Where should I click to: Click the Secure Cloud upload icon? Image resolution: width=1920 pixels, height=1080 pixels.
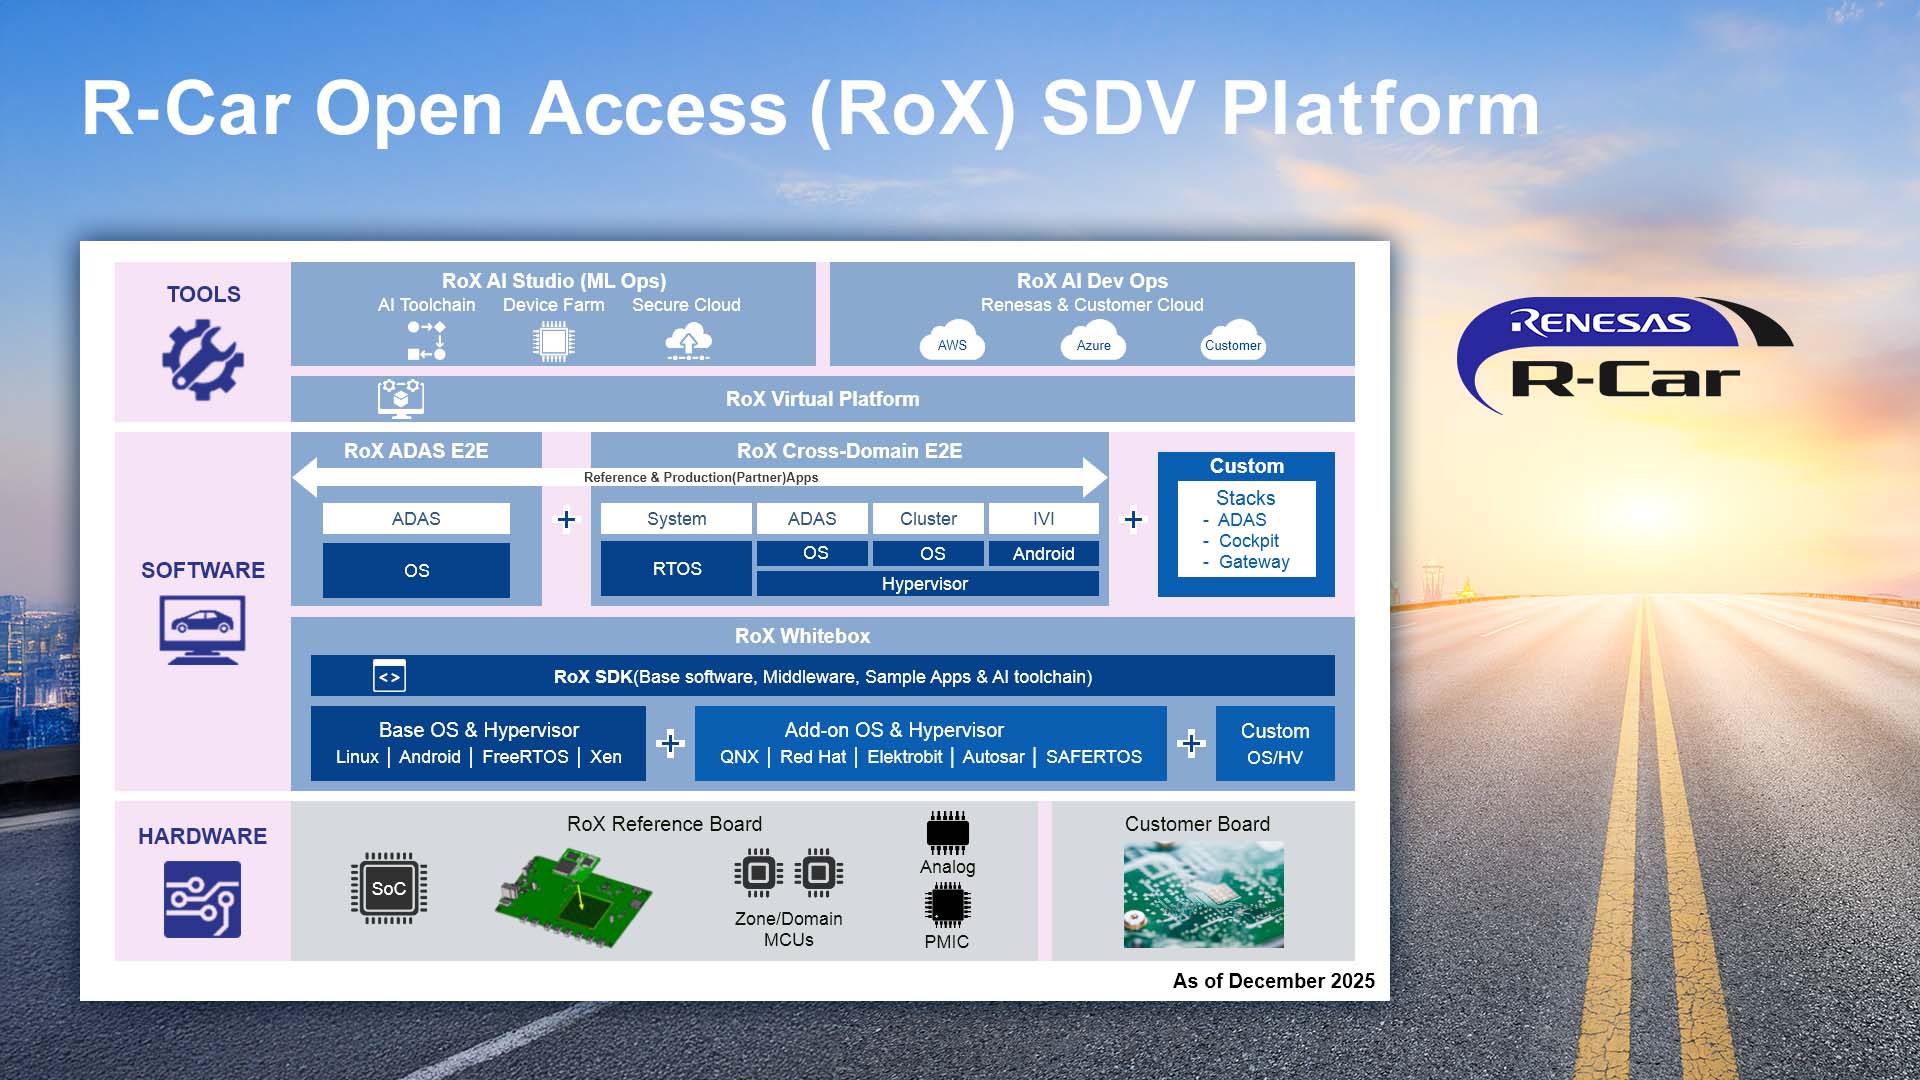click(x=688, y=342)
